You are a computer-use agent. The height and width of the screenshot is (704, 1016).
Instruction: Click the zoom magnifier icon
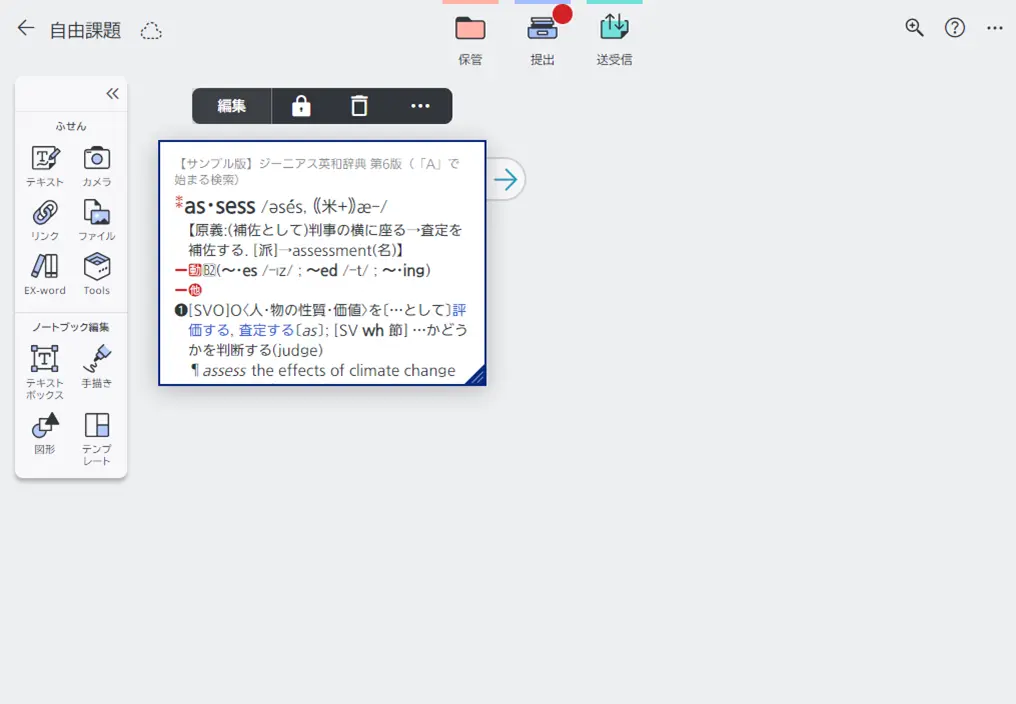pos(913,27)
